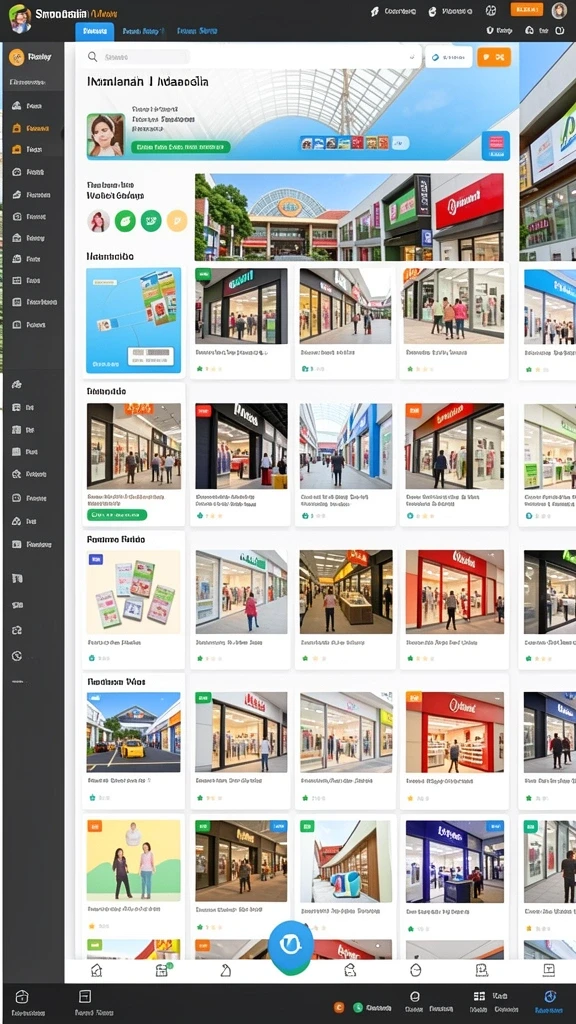Viewport: 576px width, 1024px height.
Task: Open the white dropdown box beside the search bar
Action: coord(449,57)
